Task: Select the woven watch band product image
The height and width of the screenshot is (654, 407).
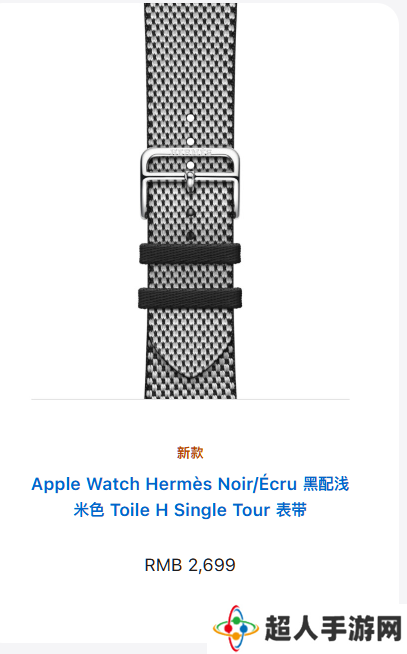Action: [x=190, y=201]
